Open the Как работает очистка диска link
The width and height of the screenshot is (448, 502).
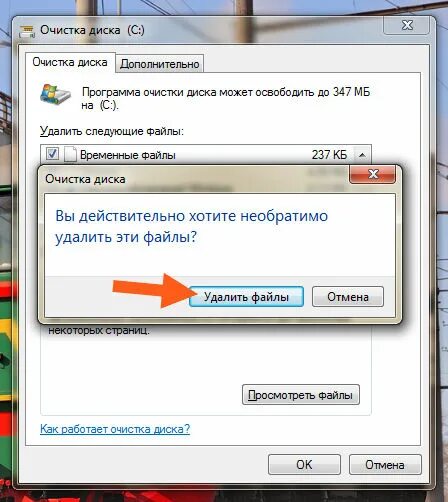pos(115,429)
